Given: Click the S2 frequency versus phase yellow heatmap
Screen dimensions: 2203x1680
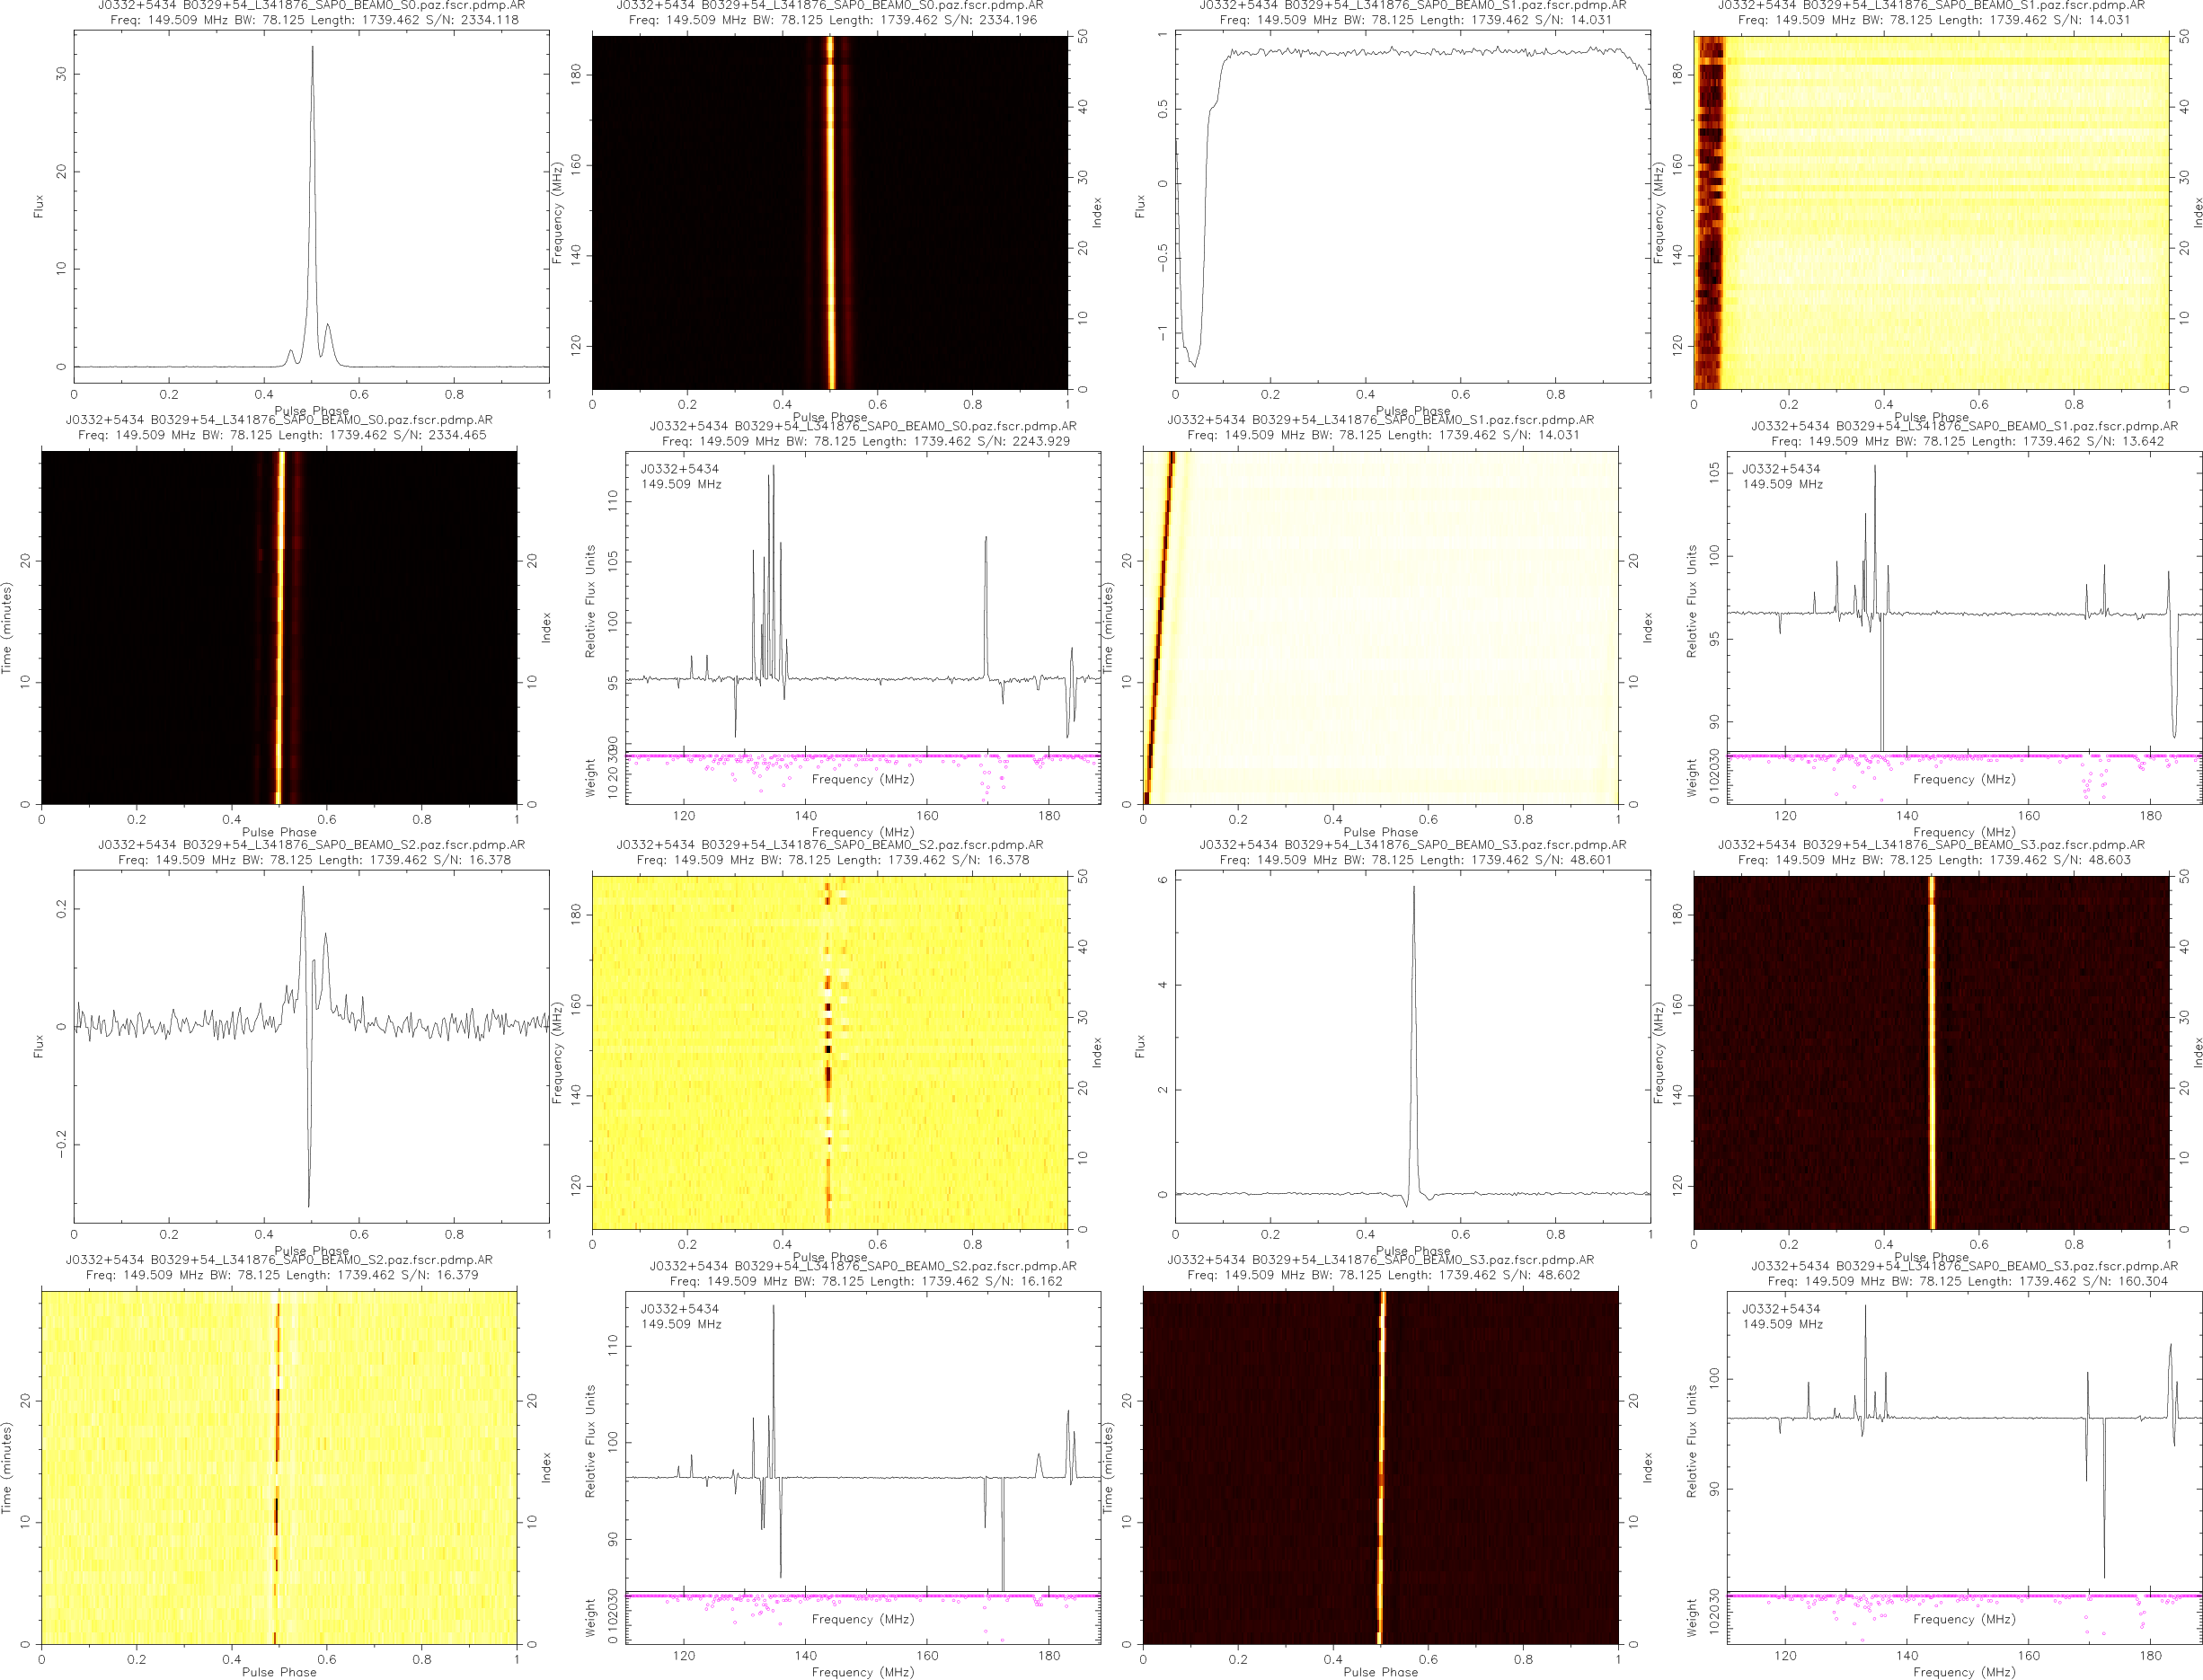Looking at the screenshot, I should pos(829,1052).
